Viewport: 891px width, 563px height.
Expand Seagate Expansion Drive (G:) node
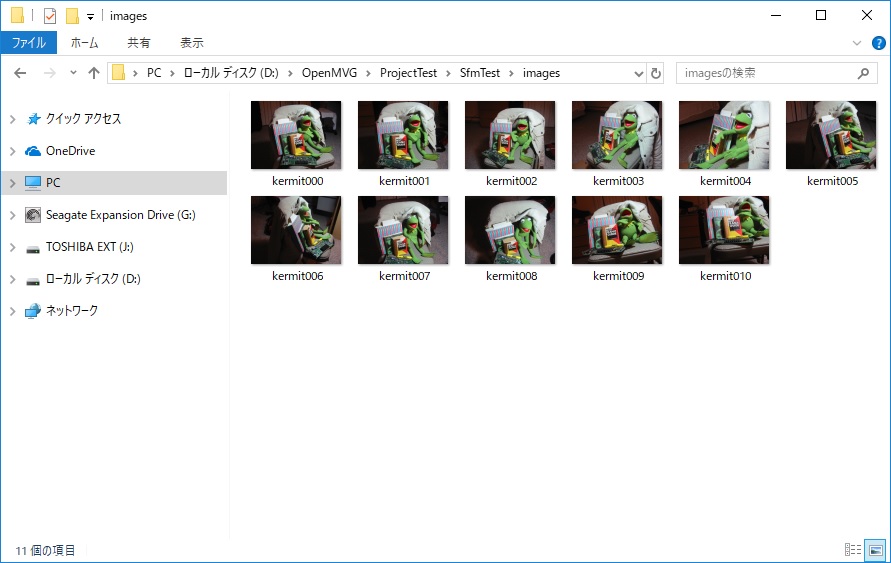point(13,215)
